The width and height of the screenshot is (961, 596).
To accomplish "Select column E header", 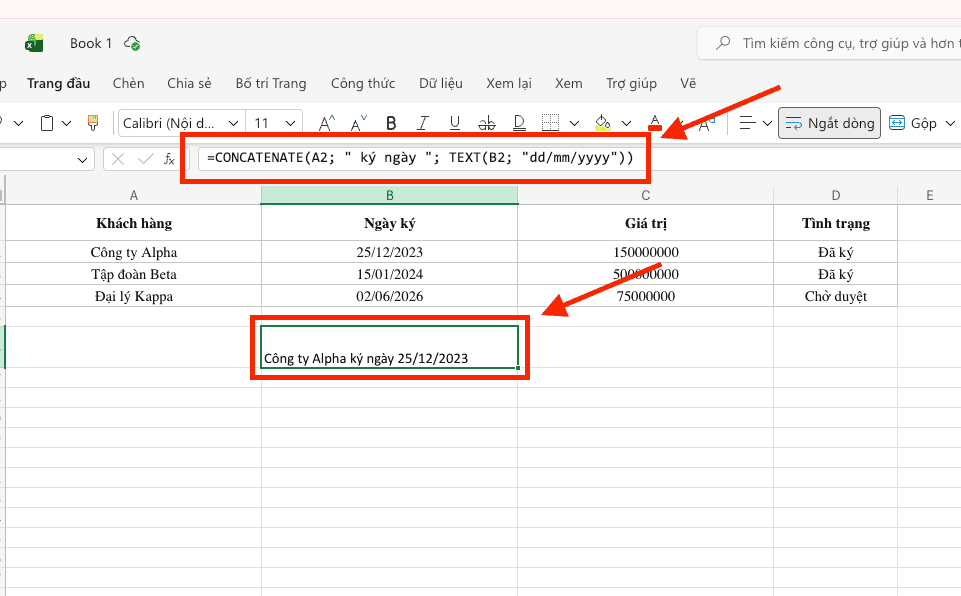I will pyautogui.click(x=930, y=196).
